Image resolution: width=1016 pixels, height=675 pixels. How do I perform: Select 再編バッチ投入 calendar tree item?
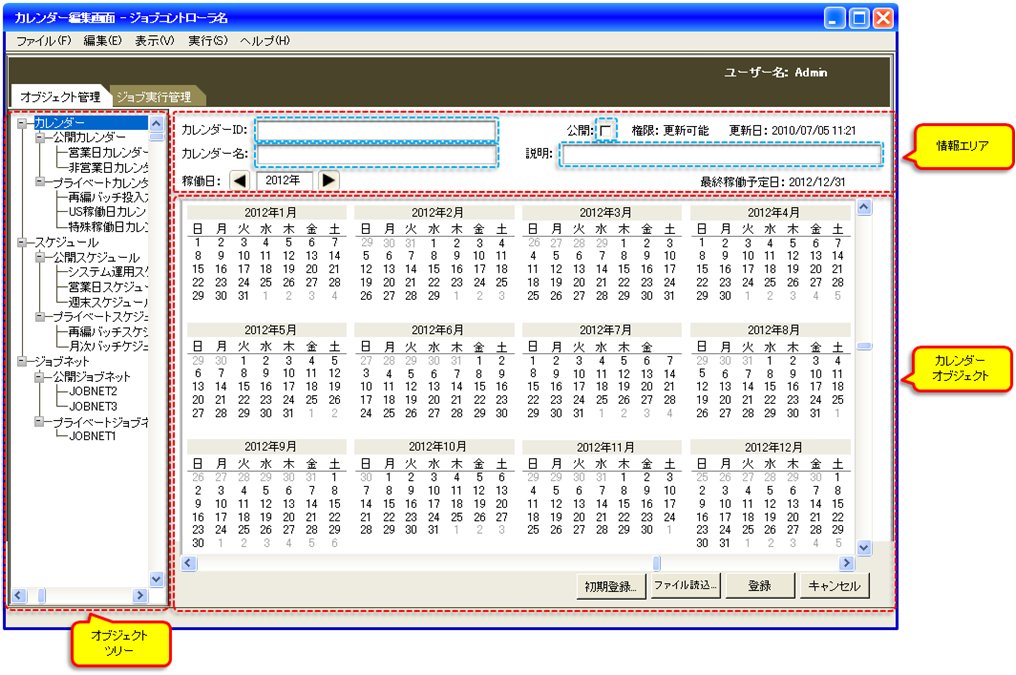point(108,197)
